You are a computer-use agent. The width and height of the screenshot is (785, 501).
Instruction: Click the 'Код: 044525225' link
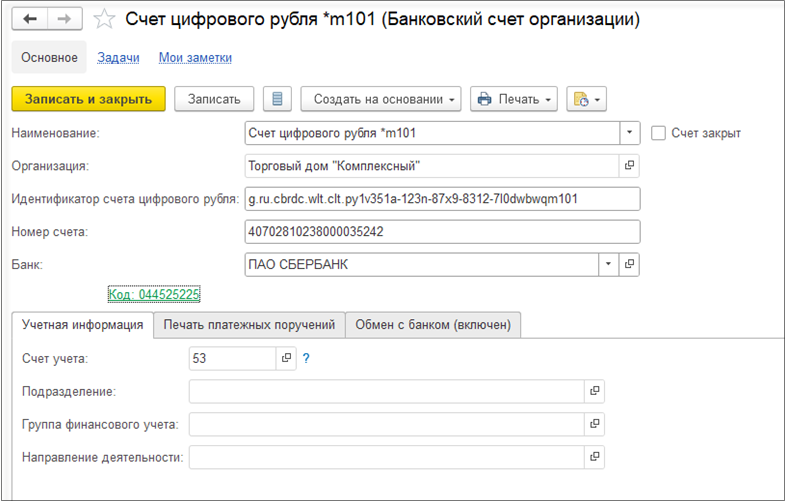coord(154,294)
